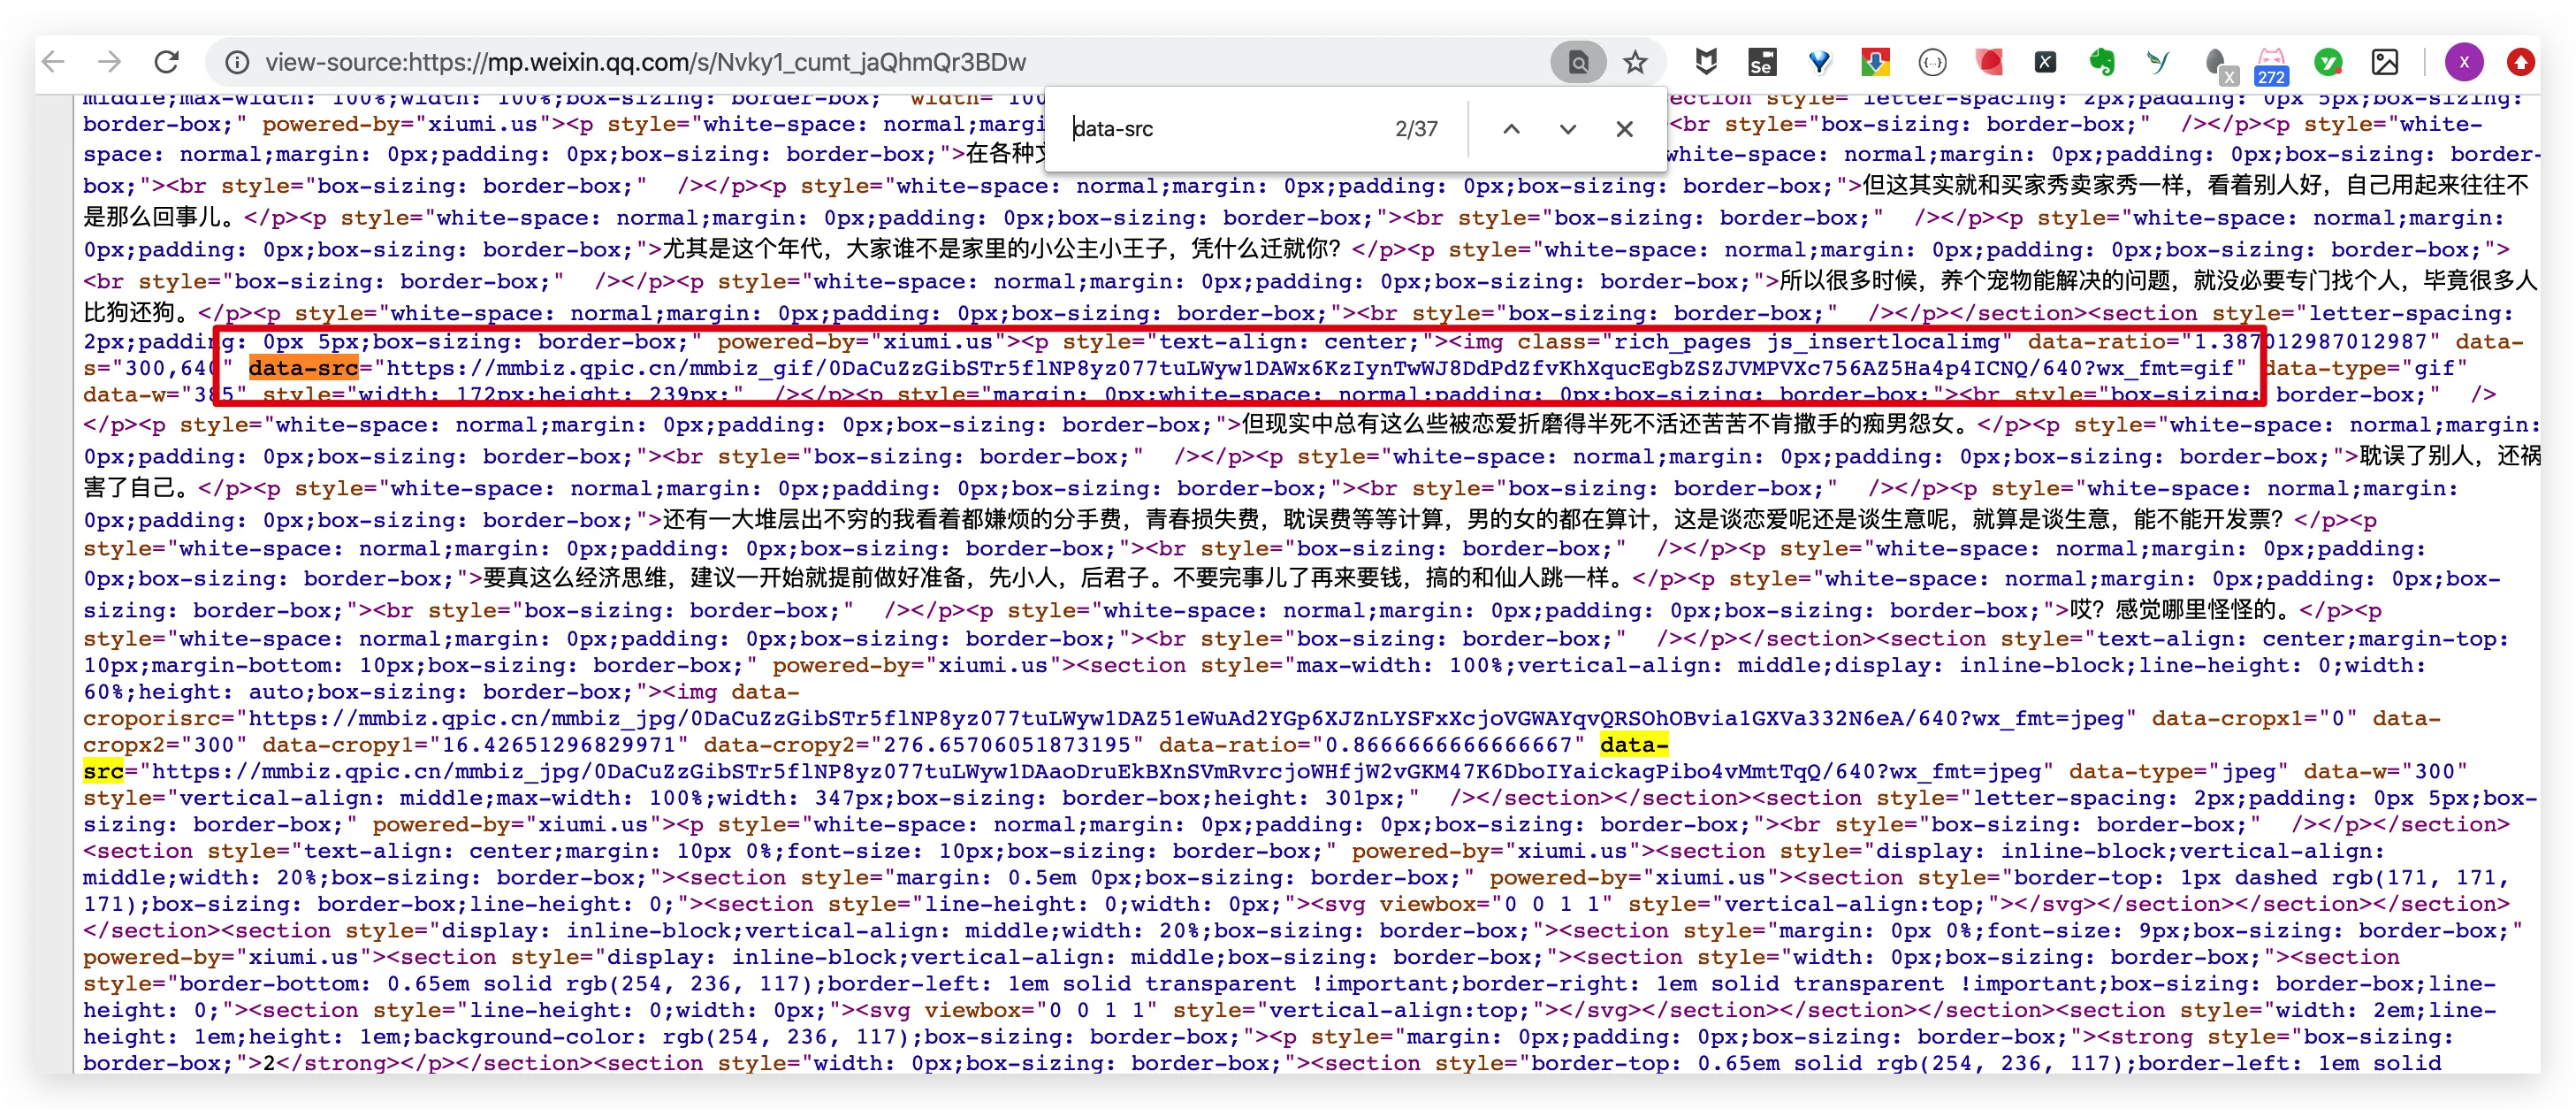Go to previous find match
The image size is (2576, 1109).
click(1511, 129)
